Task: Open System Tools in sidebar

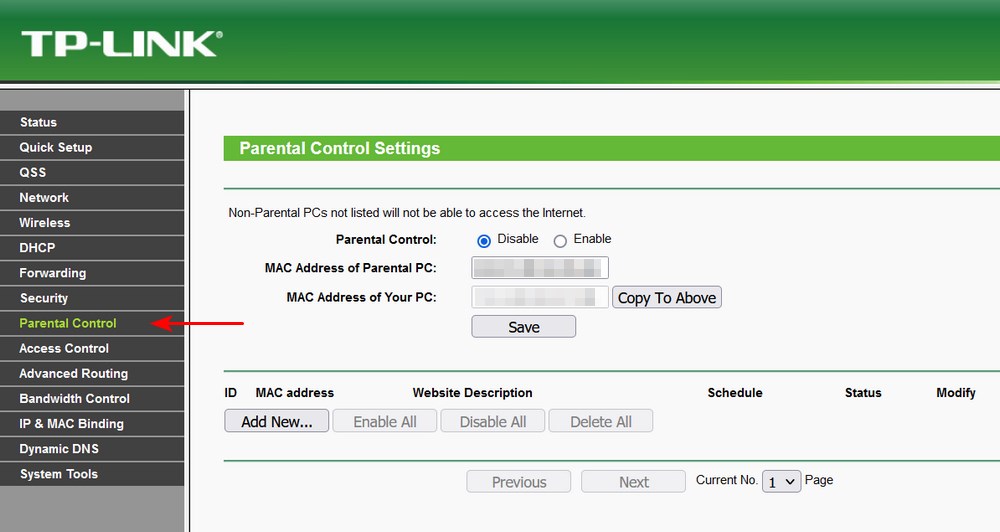Action: coord(92,474)
